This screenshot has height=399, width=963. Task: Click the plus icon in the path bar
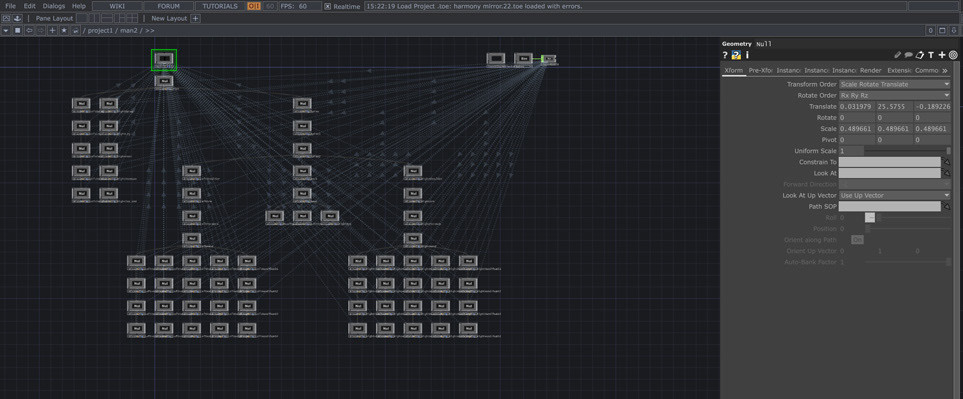(52, 30)
